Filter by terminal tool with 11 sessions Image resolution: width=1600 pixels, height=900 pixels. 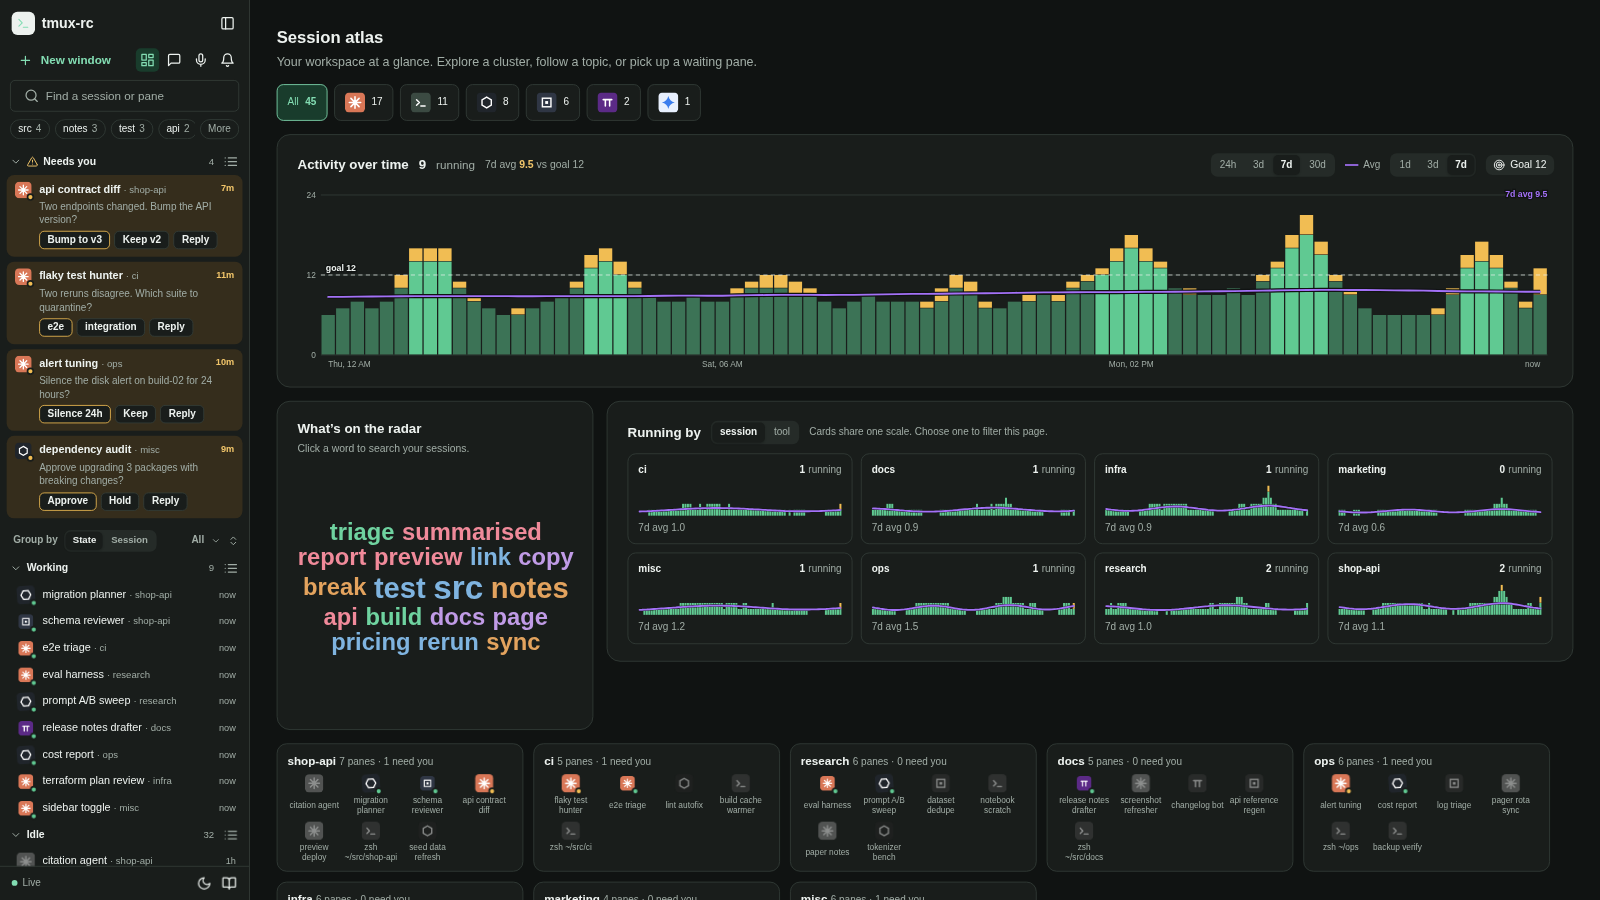[x=430, y=102]
